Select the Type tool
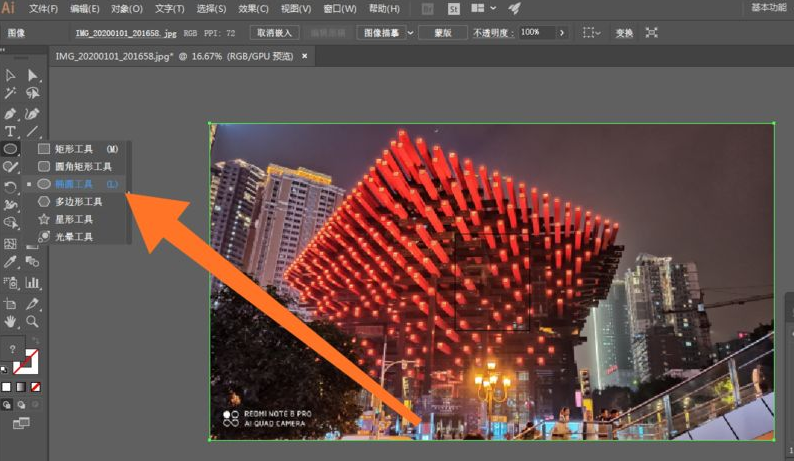Screen dimensions: 794x461 tap(10, 131)
